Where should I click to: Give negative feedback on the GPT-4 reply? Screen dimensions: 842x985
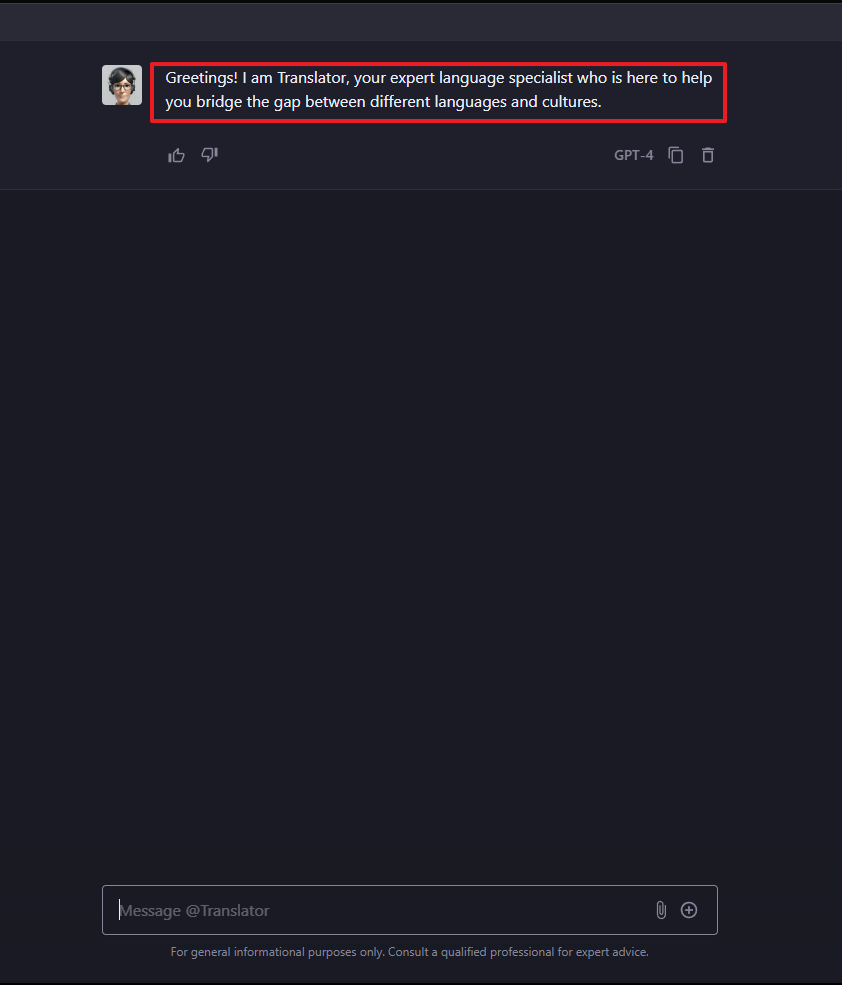point(209,155)
